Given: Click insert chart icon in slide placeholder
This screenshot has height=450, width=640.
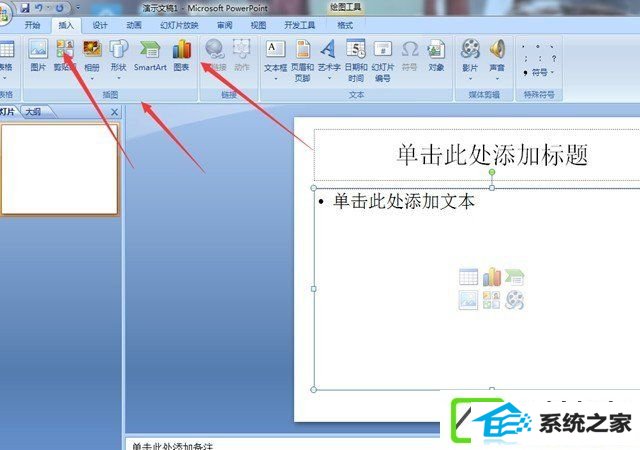Looking at the screenshot, I should pyautogui.click(x=491, y=277).
